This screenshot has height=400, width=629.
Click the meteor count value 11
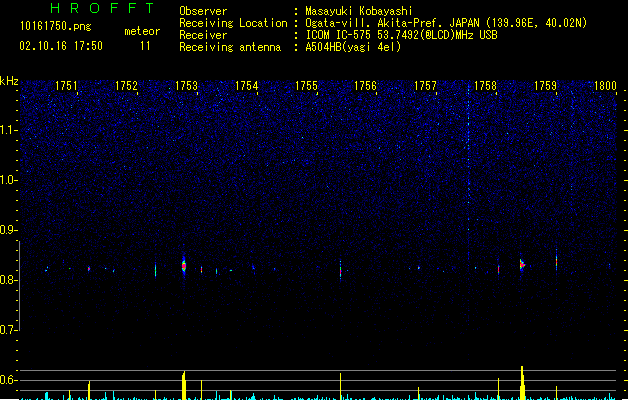145,46
